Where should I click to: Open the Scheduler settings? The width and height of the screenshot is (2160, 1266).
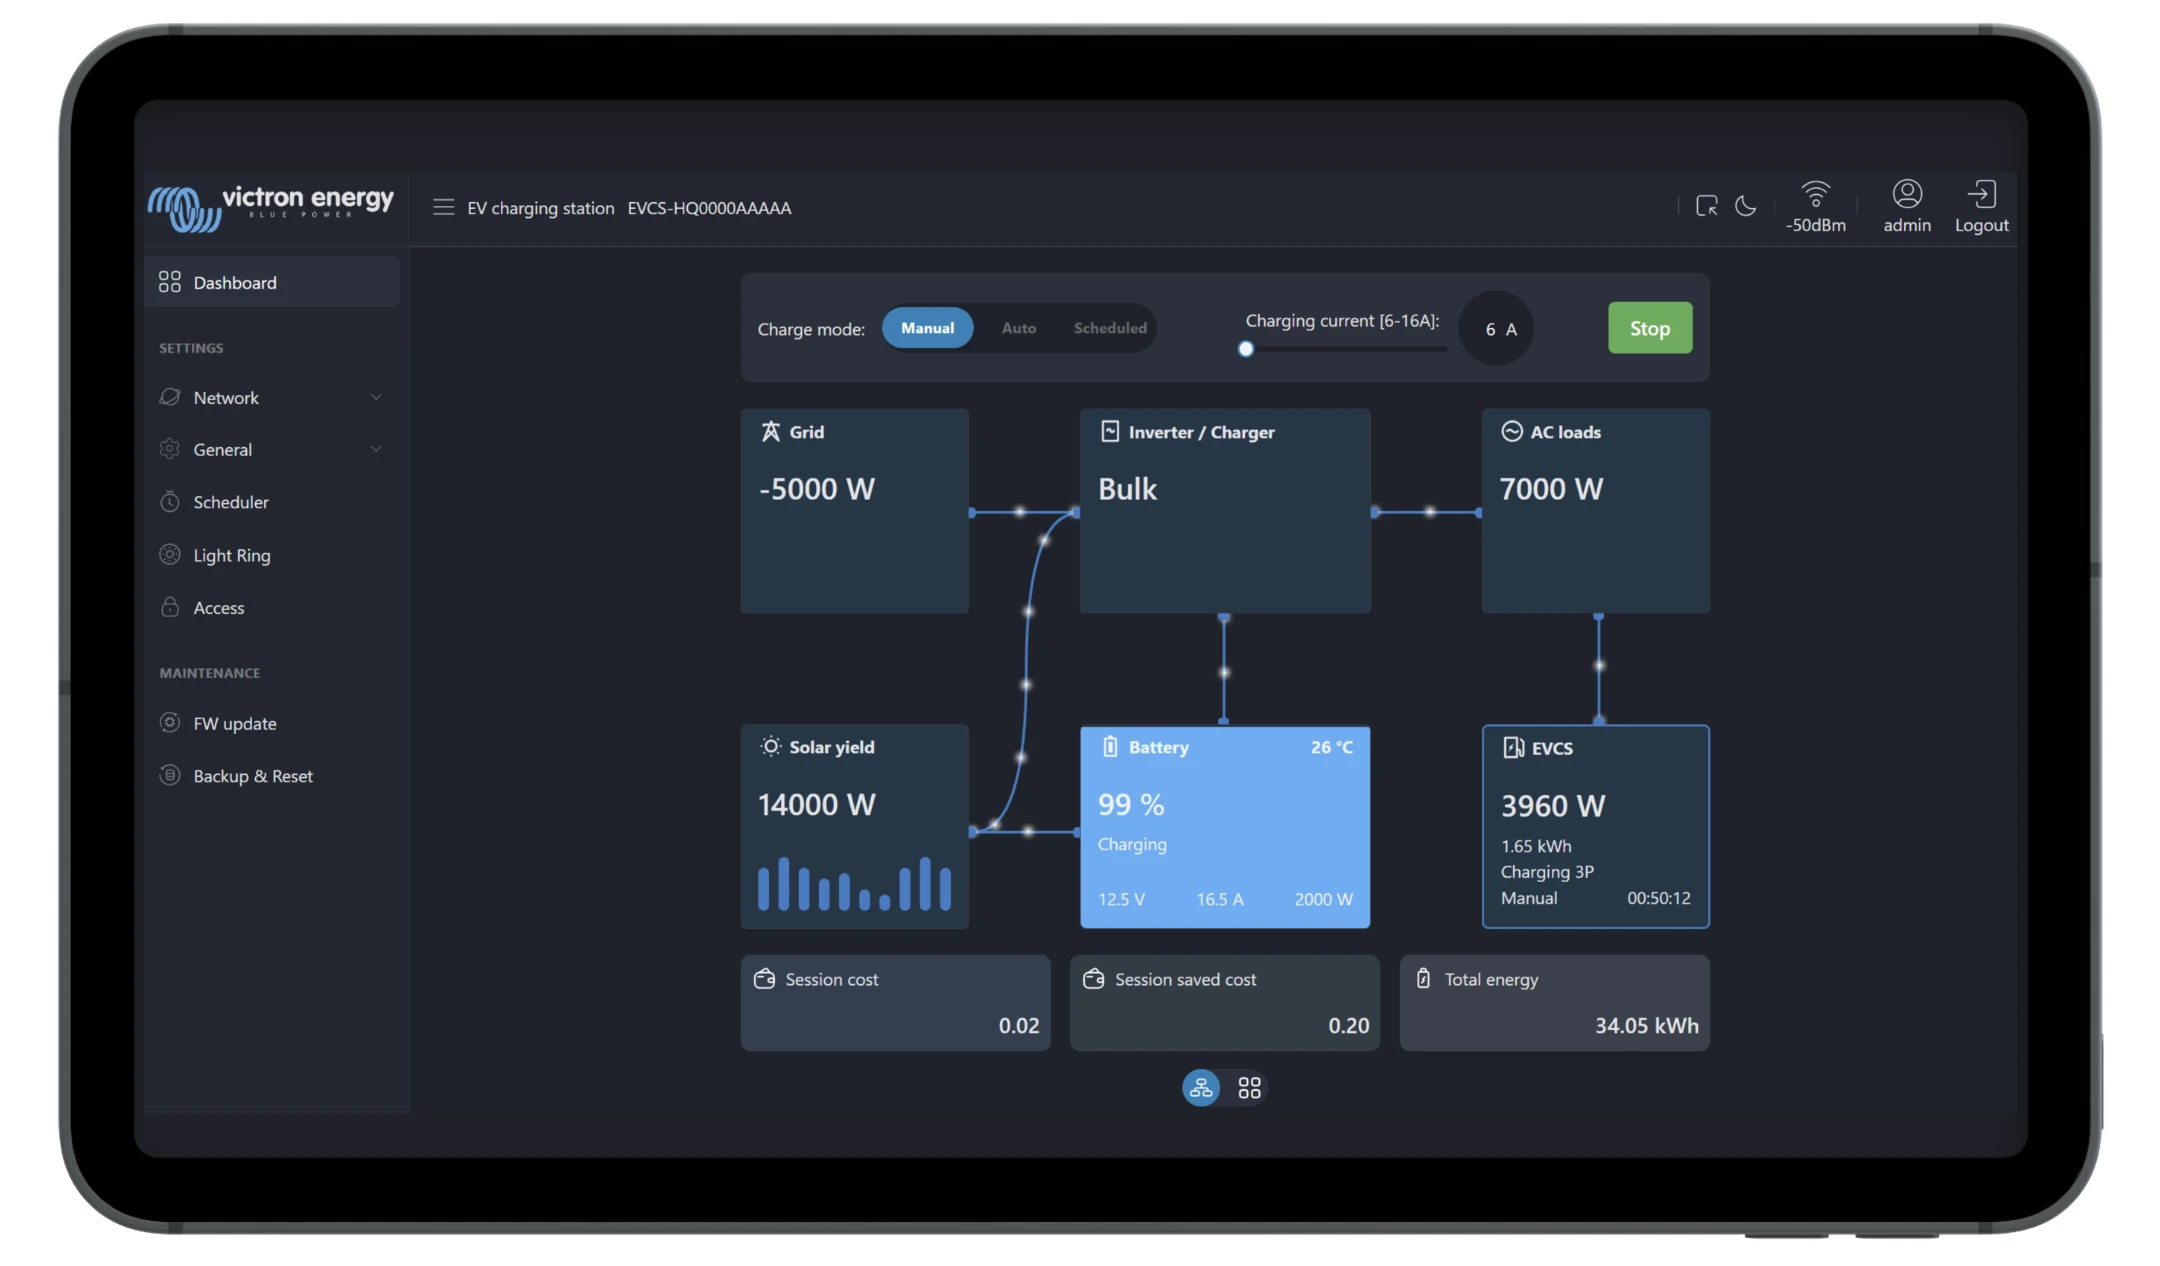pos(229,500)
